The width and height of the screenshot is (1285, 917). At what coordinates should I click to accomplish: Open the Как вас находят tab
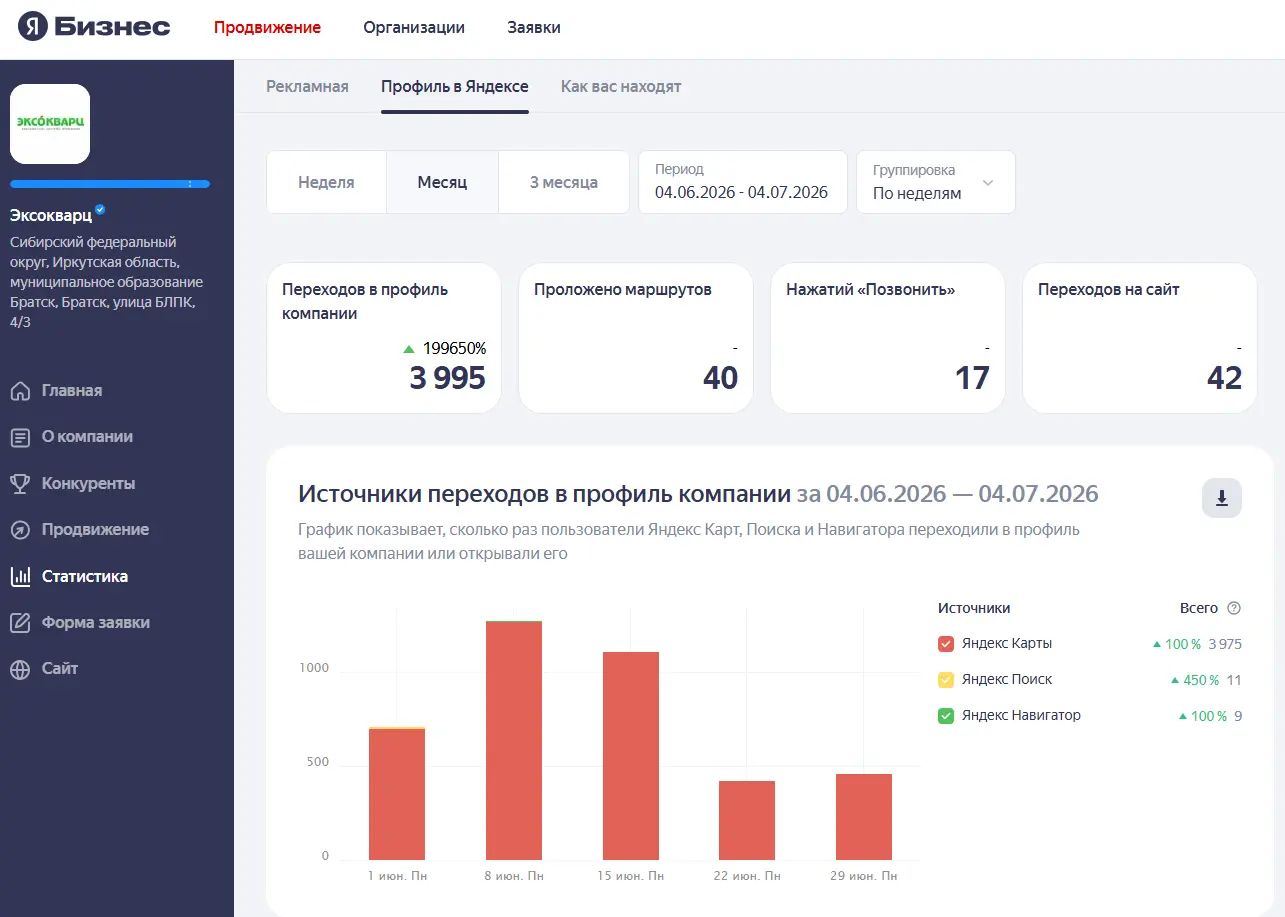[x=621, y=86]
